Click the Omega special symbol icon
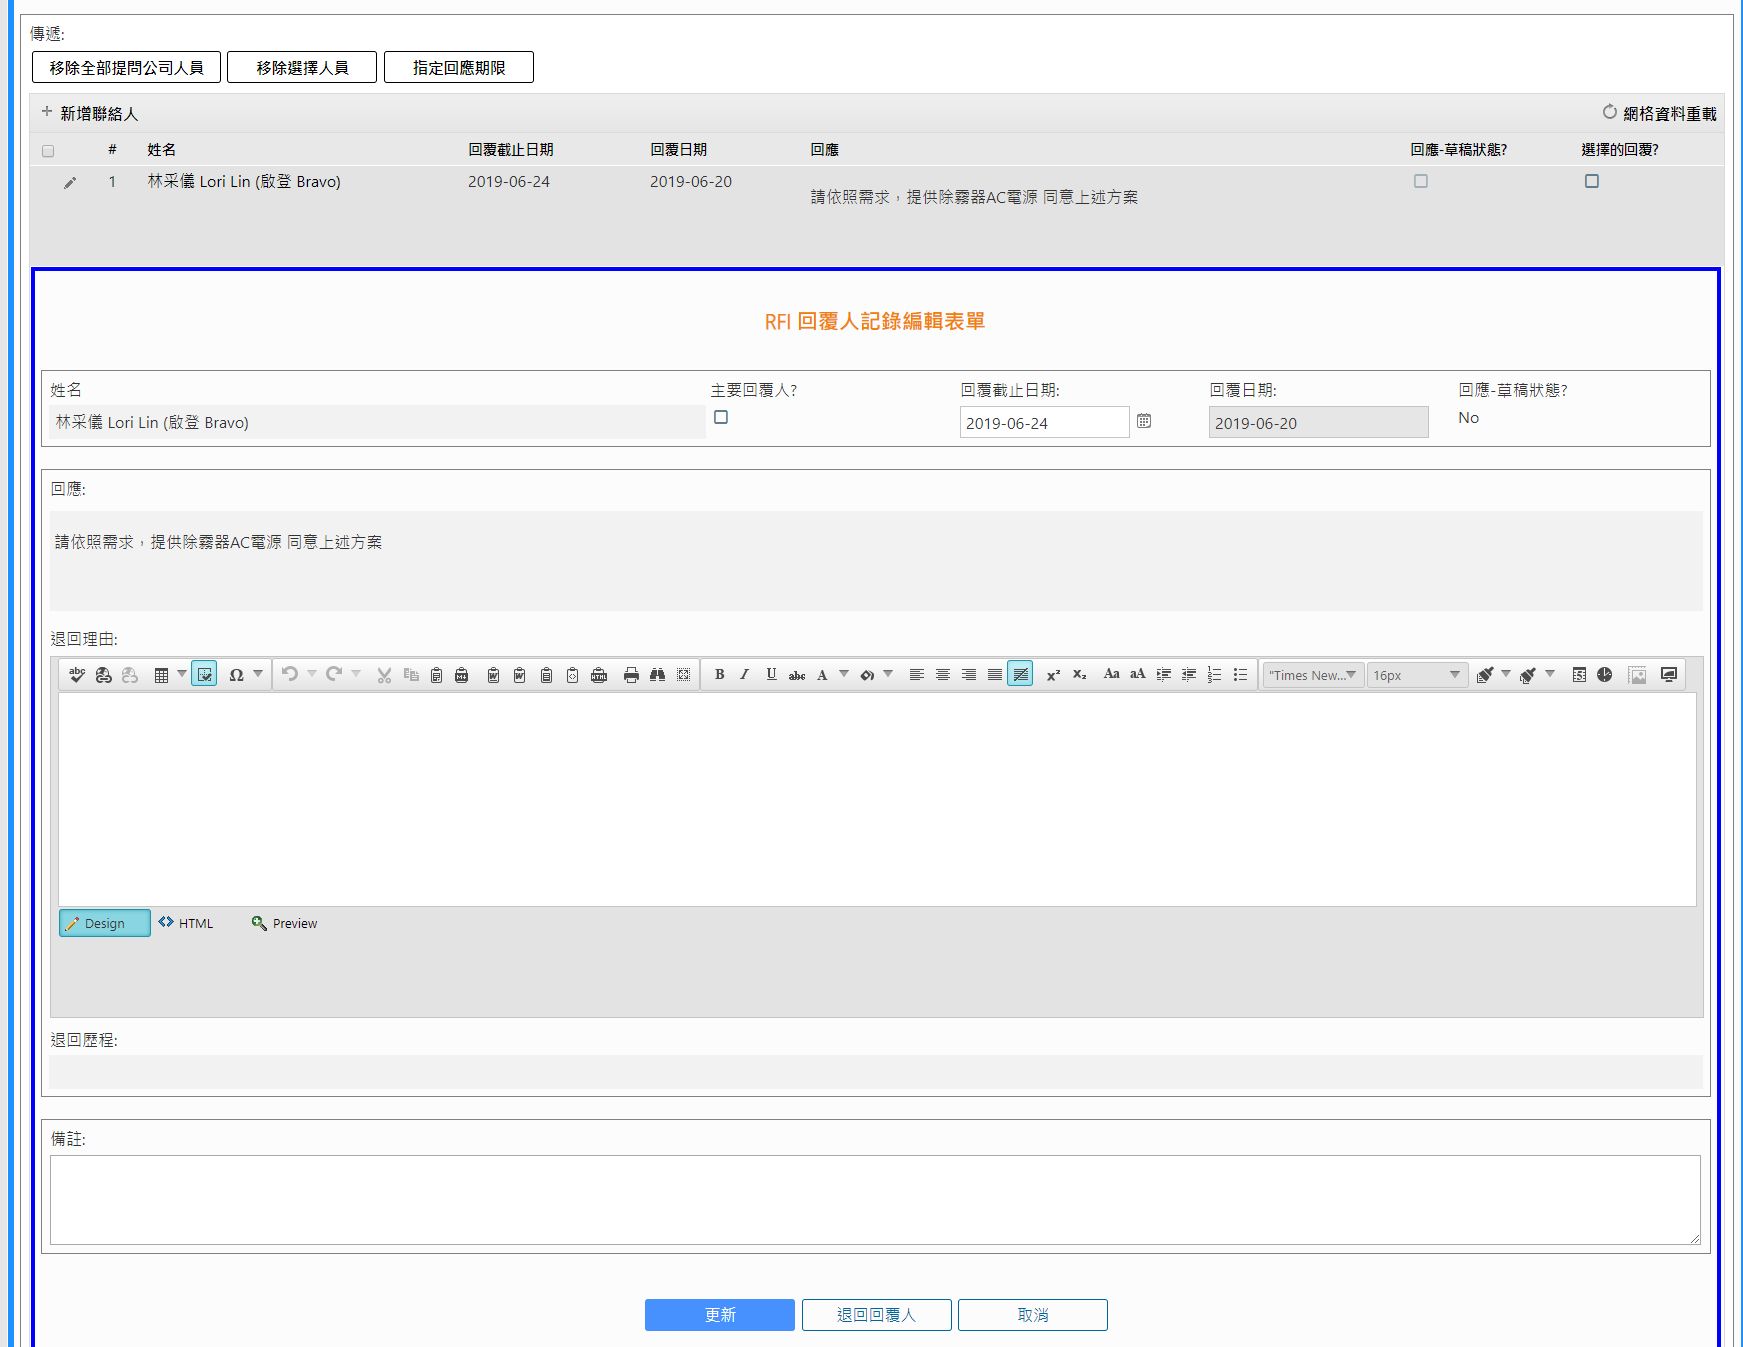1743x1347 pixels. click(236, 675)
